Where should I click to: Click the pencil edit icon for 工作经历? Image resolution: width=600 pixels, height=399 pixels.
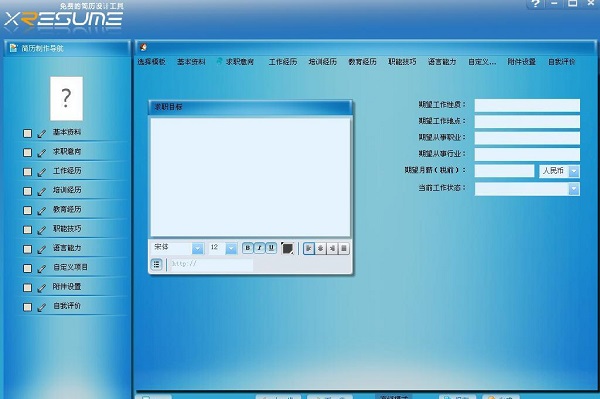click(41, 172)
